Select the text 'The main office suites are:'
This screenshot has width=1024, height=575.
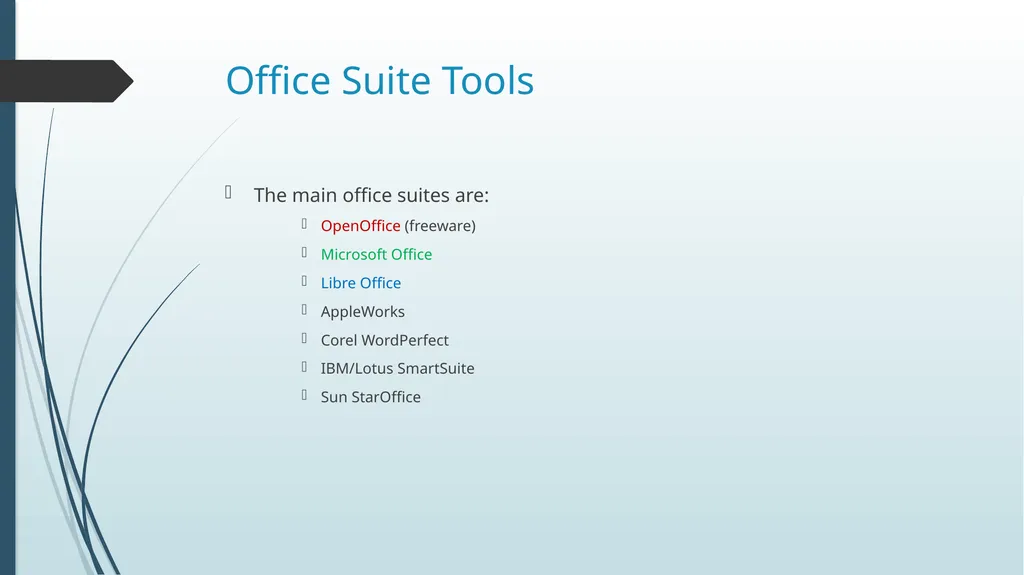coord(371,195)
